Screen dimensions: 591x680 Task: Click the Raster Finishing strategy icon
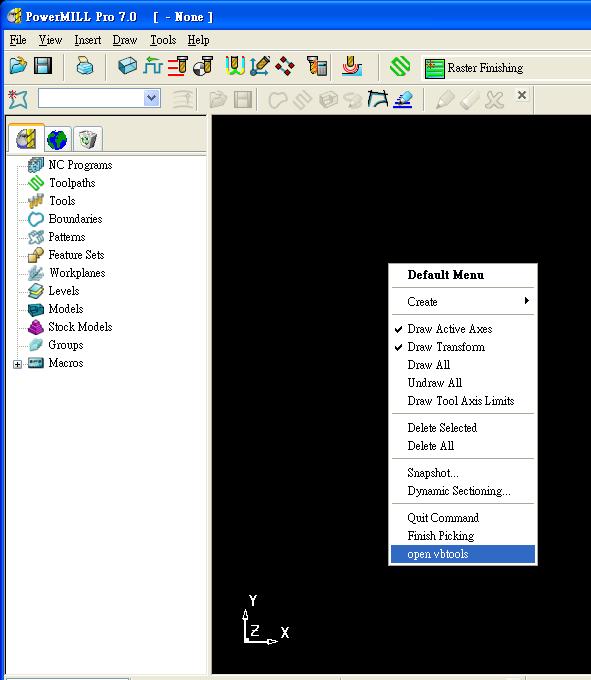pyautogui.click(x=434, y=69)
